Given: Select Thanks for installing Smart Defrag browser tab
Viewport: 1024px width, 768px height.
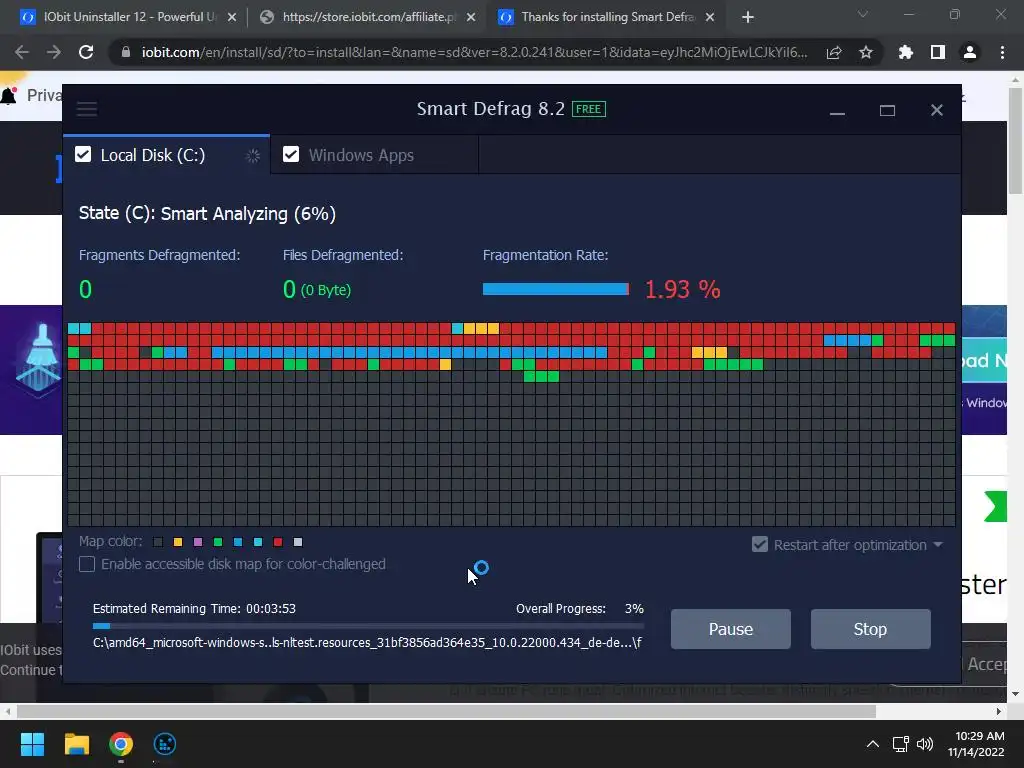Looking at the screenshot, I should click(x=607, y=18).
